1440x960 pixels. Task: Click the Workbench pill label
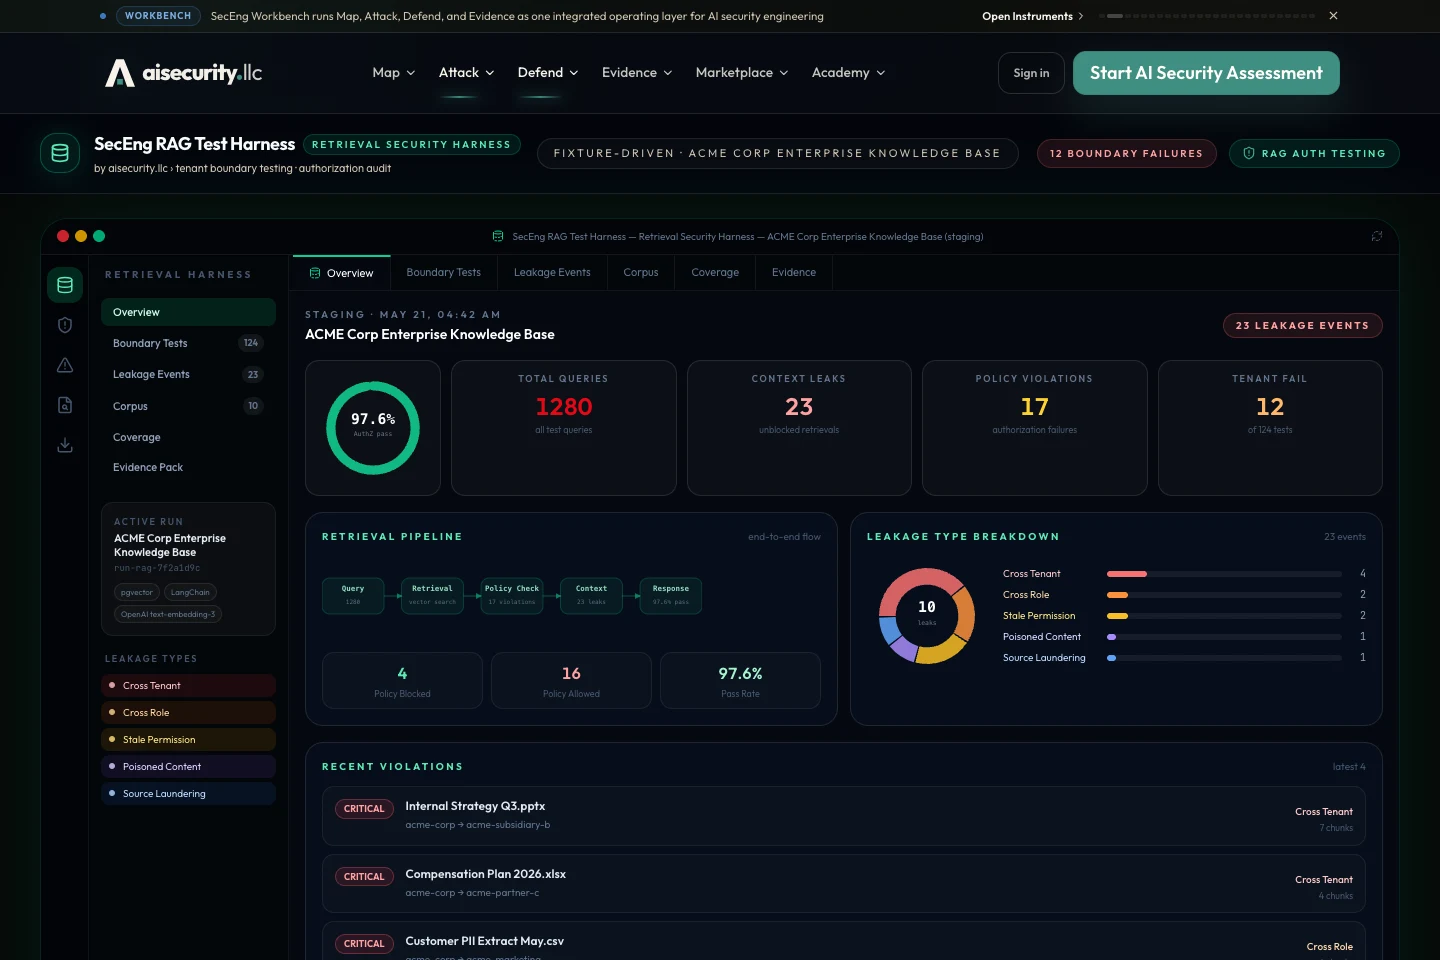click(x=158, y=16)
